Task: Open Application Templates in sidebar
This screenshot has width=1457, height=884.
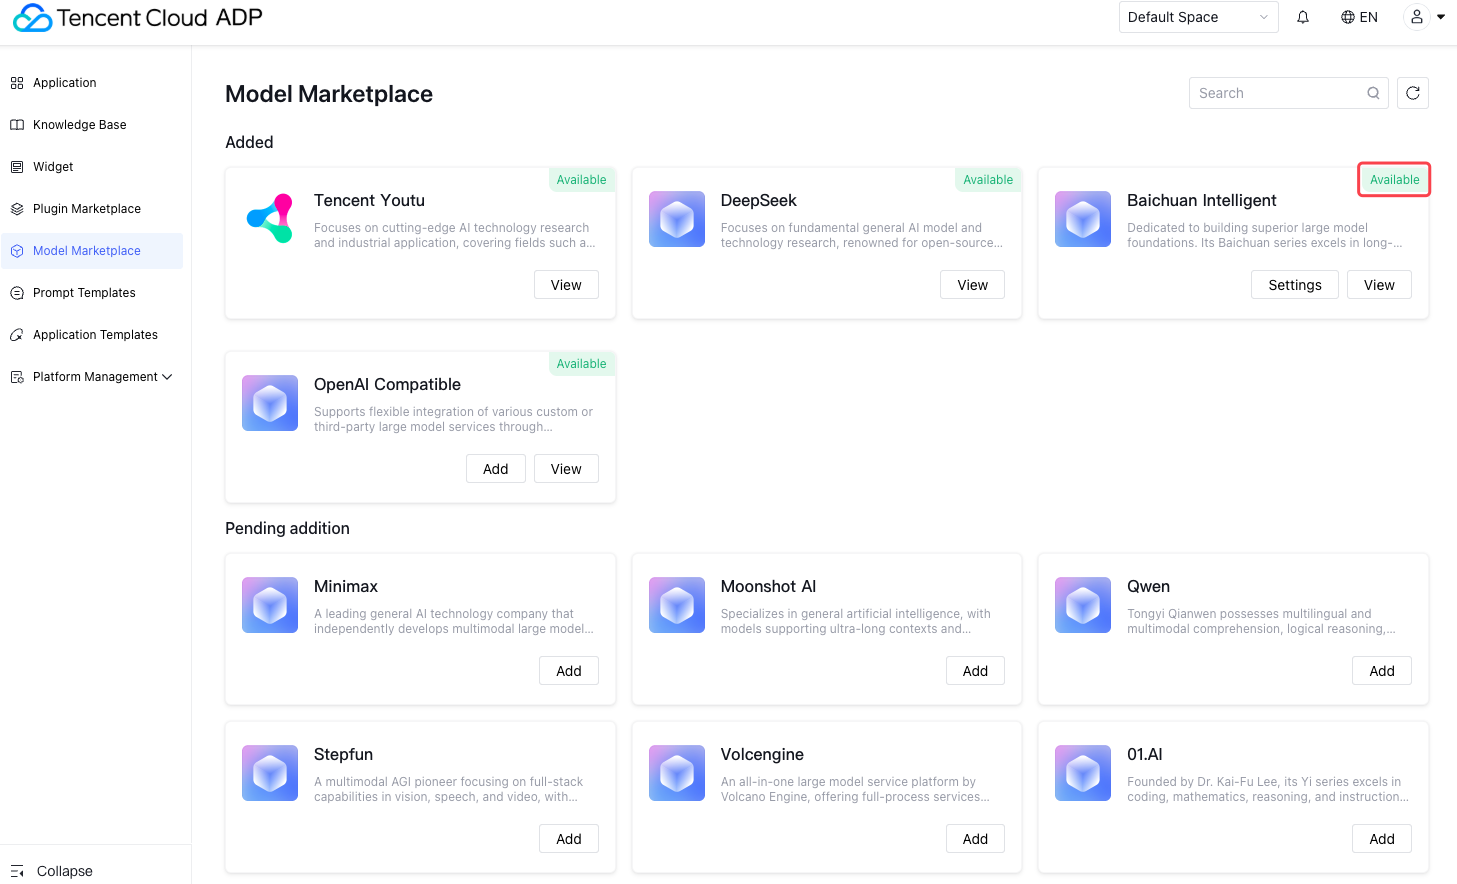Action: pos(91,335)
